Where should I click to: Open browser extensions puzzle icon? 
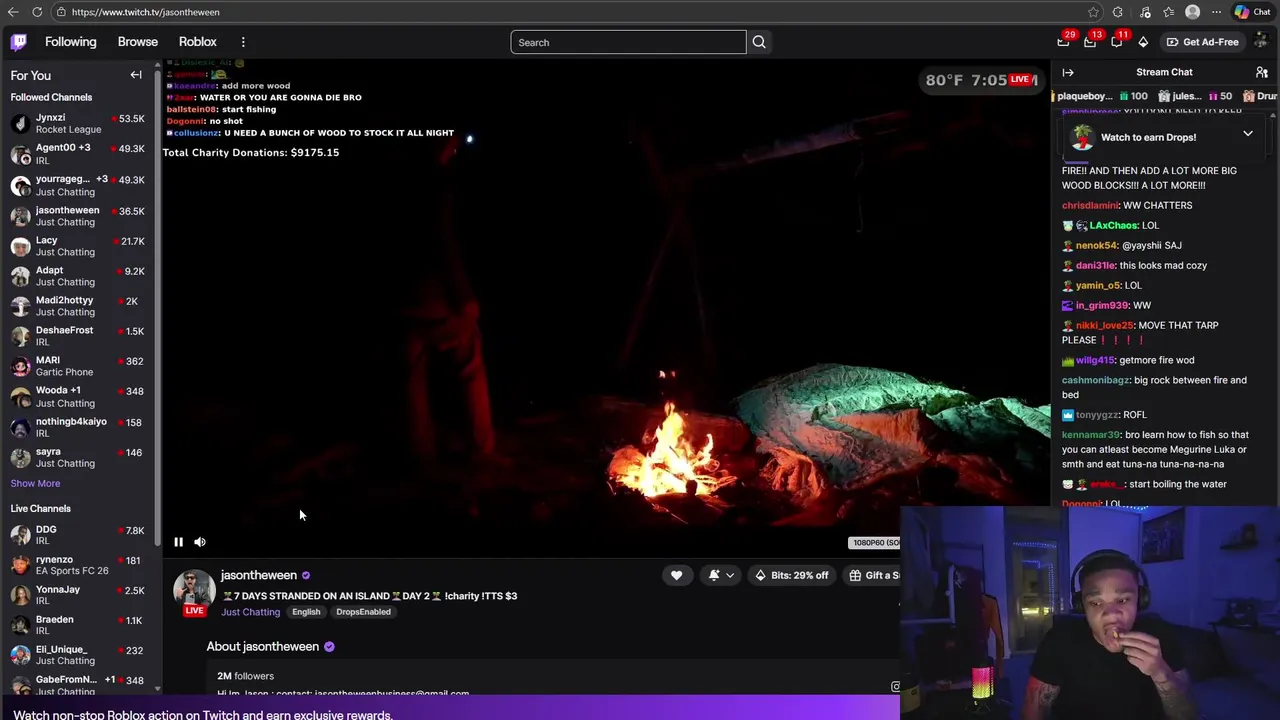pyautogui.click(x=1117, y=12)
